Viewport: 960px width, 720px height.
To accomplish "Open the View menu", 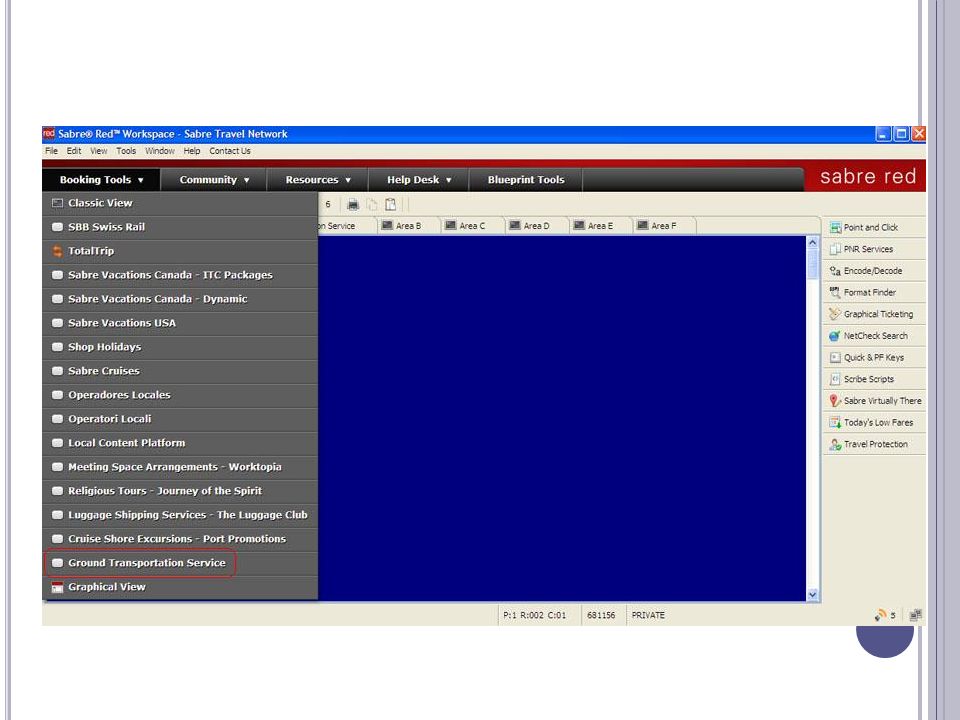I will 99,151.
